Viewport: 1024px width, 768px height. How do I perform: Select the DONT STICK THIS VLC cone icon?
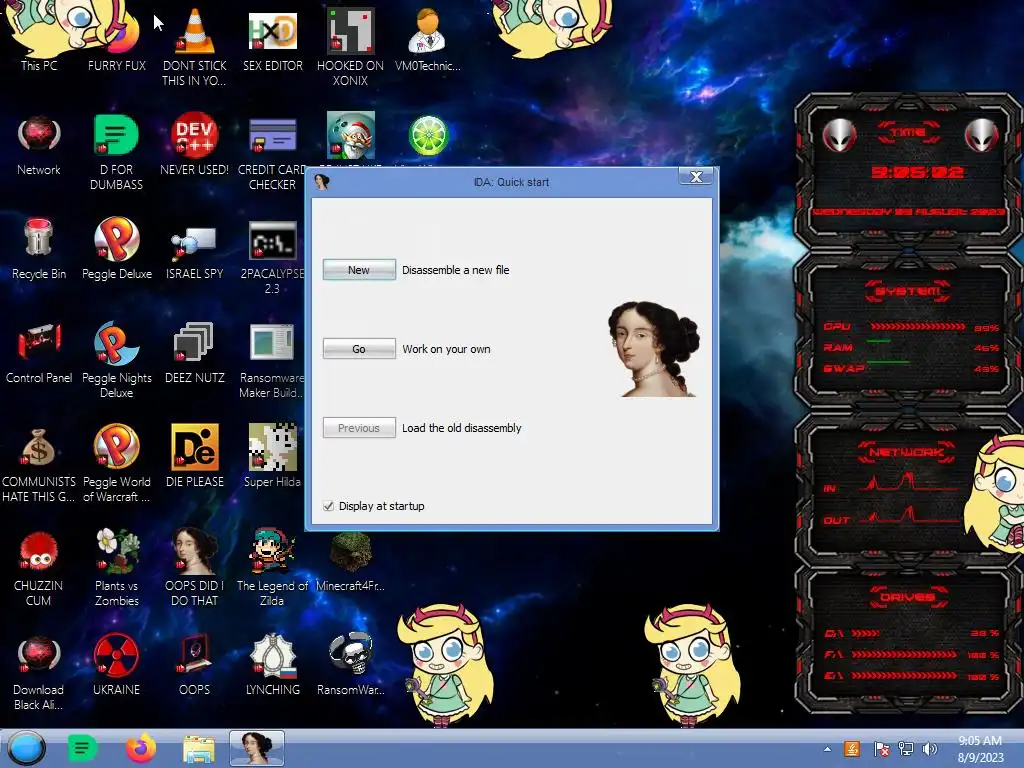pos(195,46)
